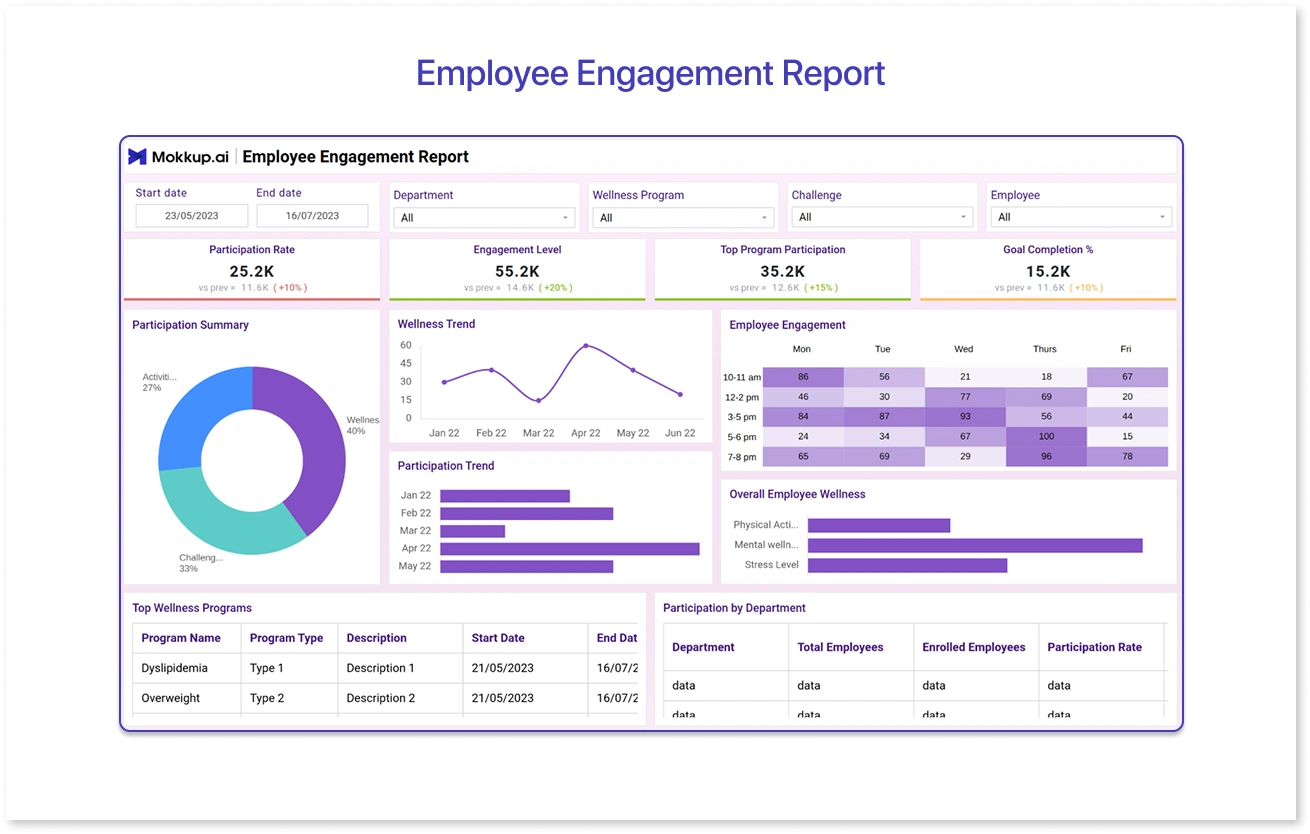
Task: Click the Mon column label in heatmap
Action: 802,349
